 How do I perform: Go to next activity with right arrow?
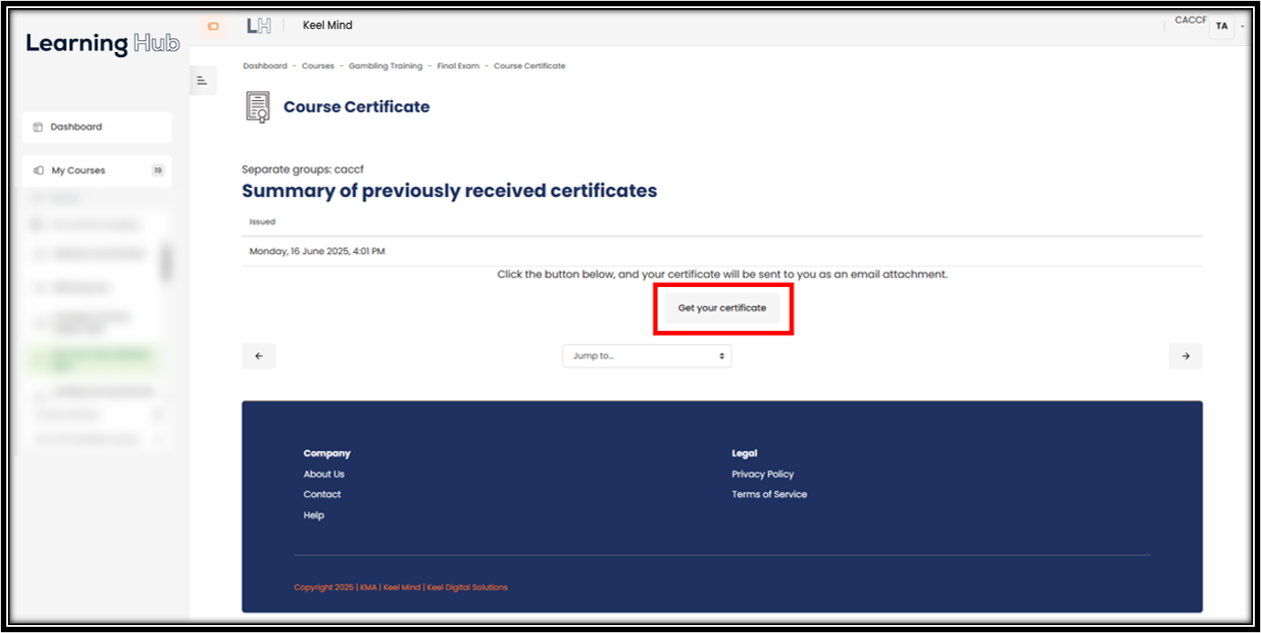(x=1185, y=356)
